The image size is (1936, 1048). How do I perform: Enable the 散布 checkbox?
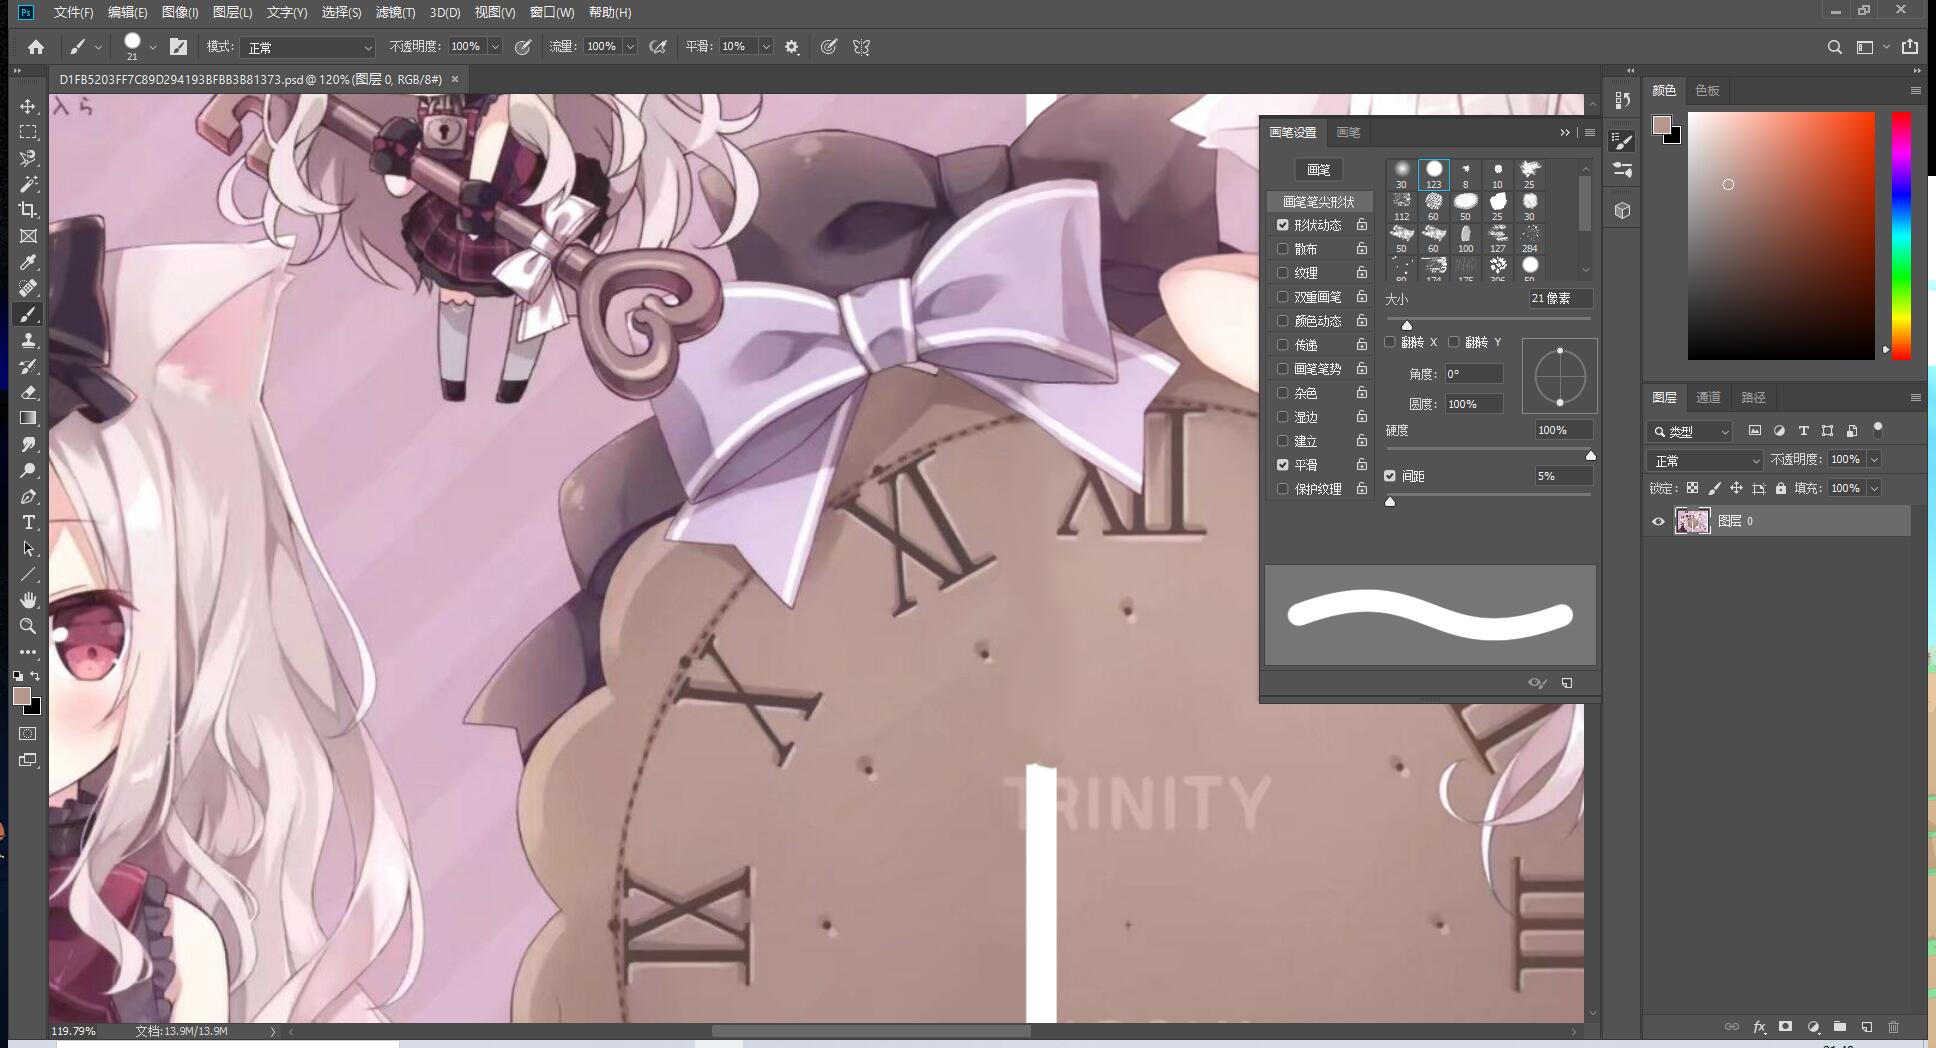coord(1283,249)
